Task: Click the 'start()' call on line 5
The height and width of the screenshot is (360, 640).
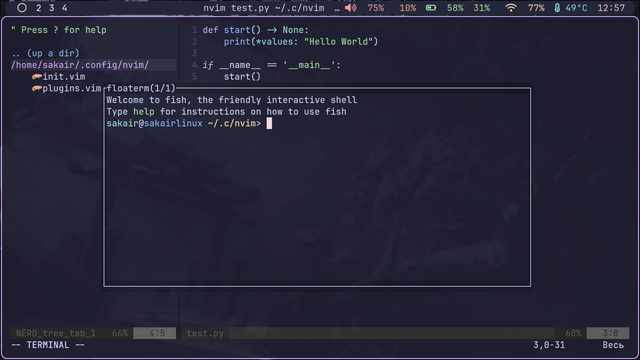Action: tap(242, 76)
